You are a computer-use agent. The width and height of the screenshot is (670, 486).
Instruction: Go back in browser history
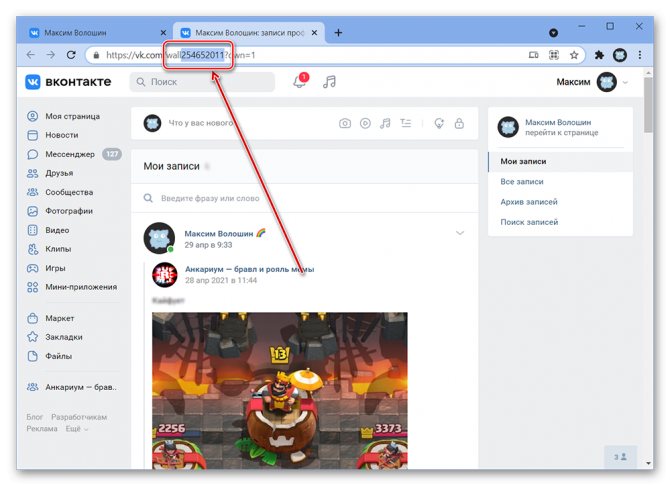click(x=30, y=55)
